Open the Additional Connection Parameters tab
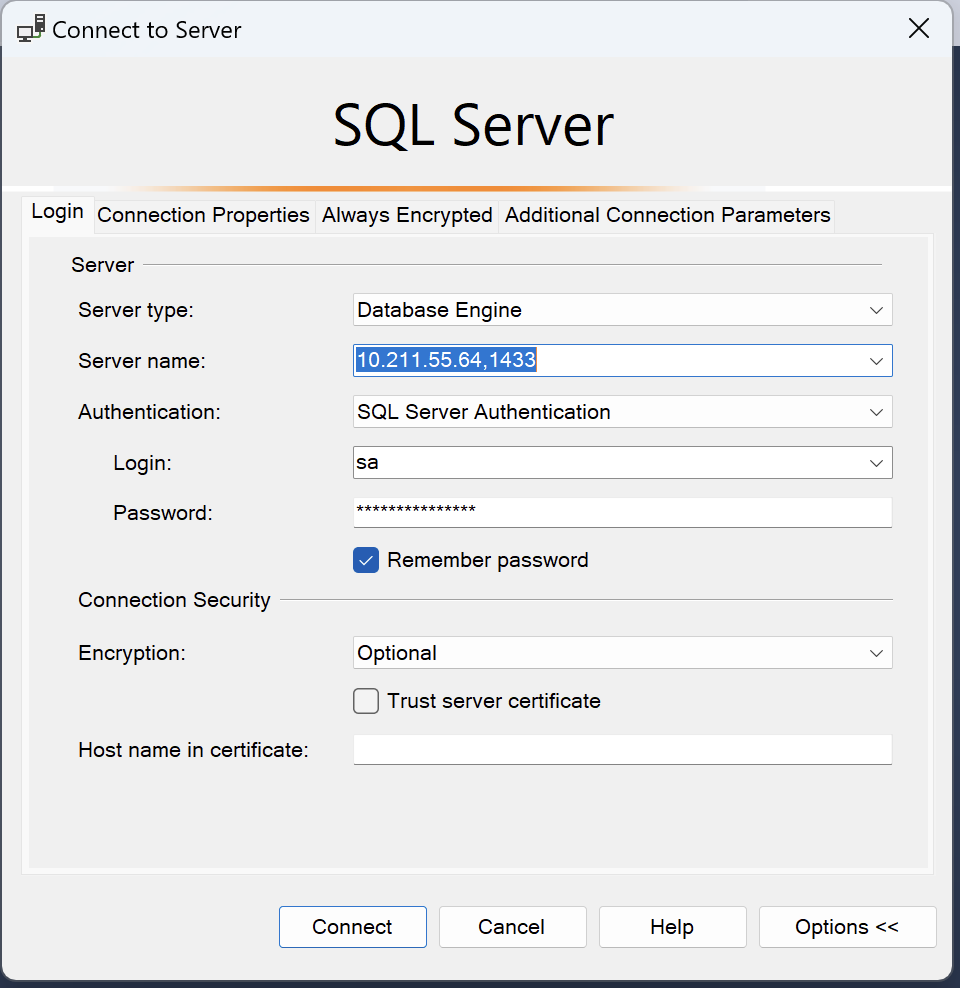The height and width of the screenshot is (988, 960). [x=667, y=215]
